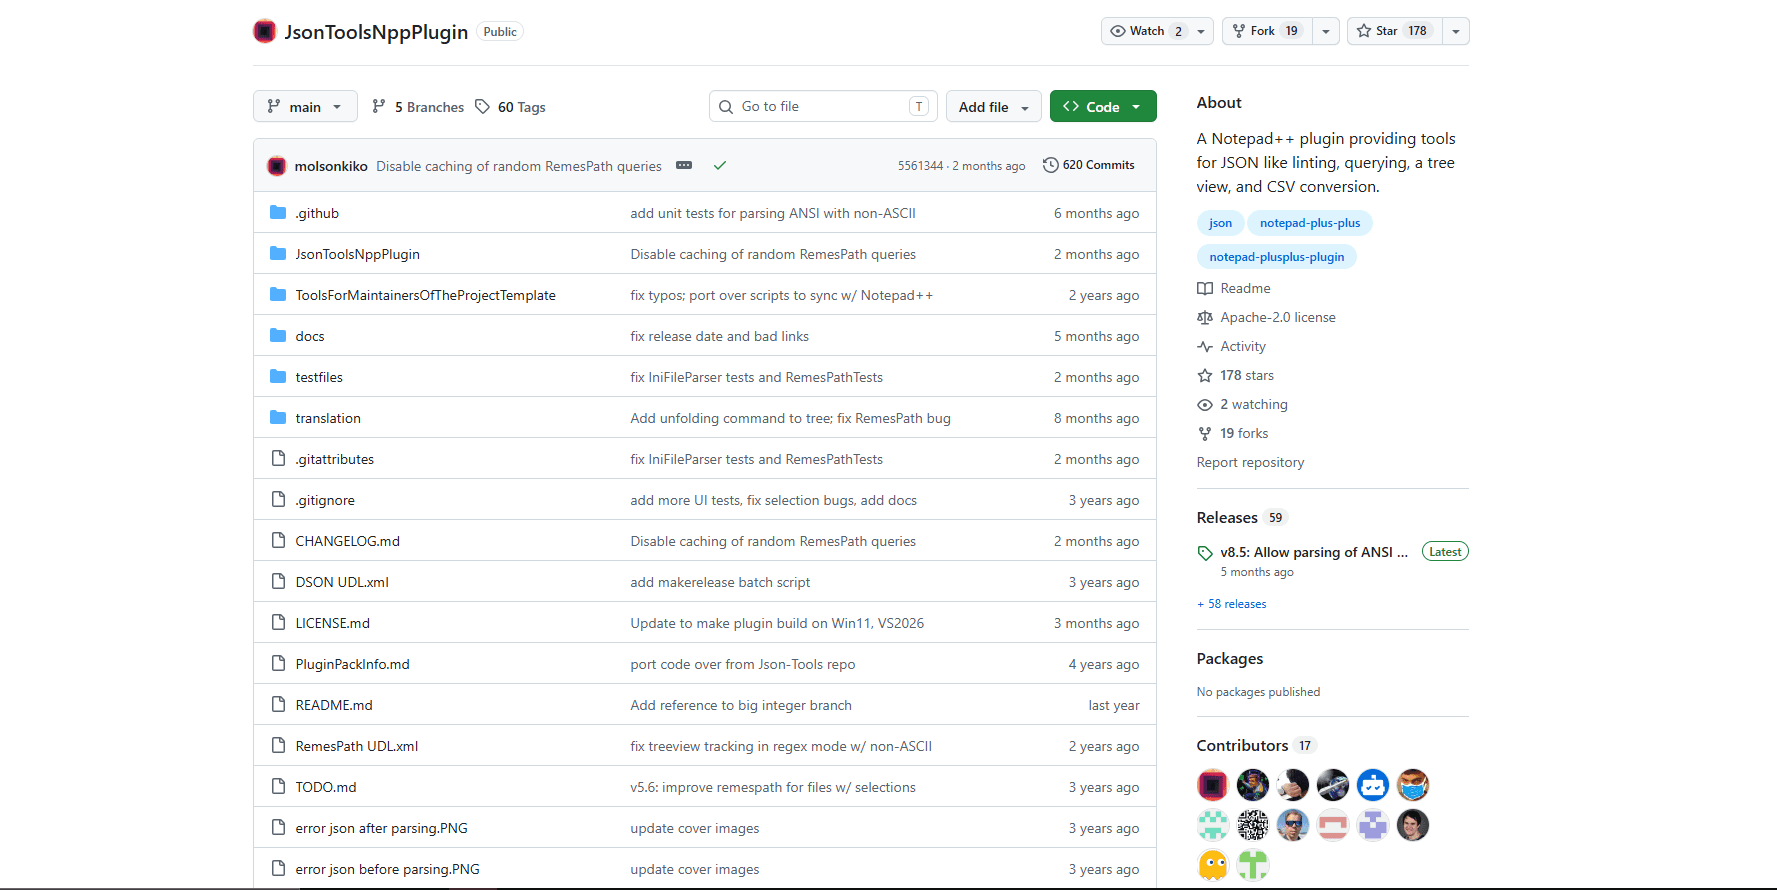
Task: Click the Readme book icon in About
Action: point(1205,288)
